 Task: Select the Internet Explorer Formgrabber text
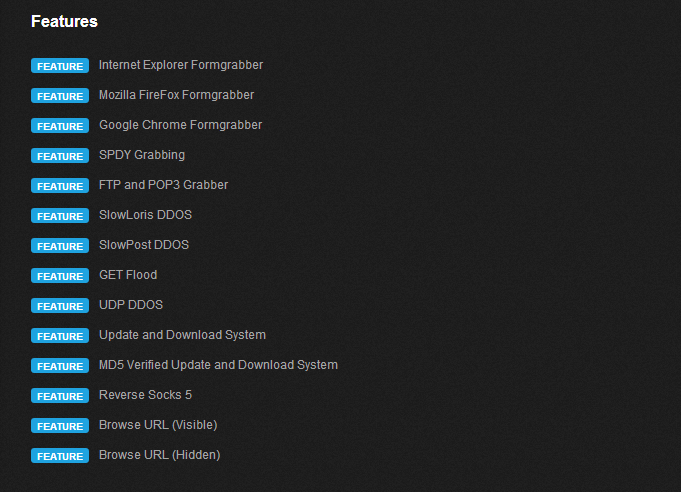coord(181,65)
